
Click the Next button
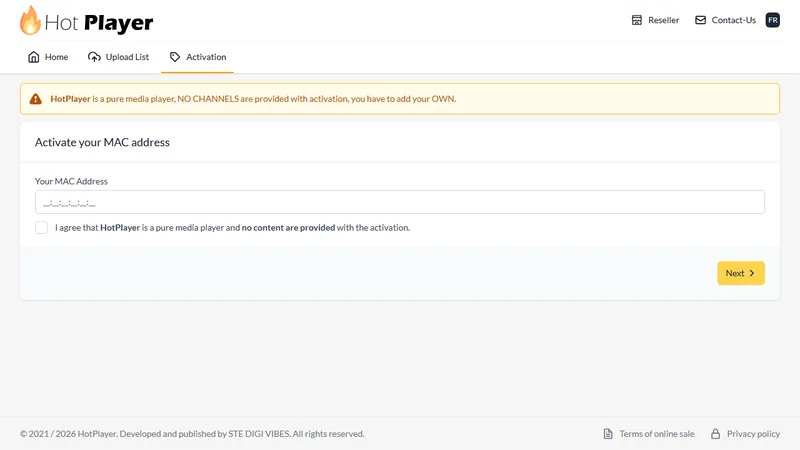coord(741,273)
